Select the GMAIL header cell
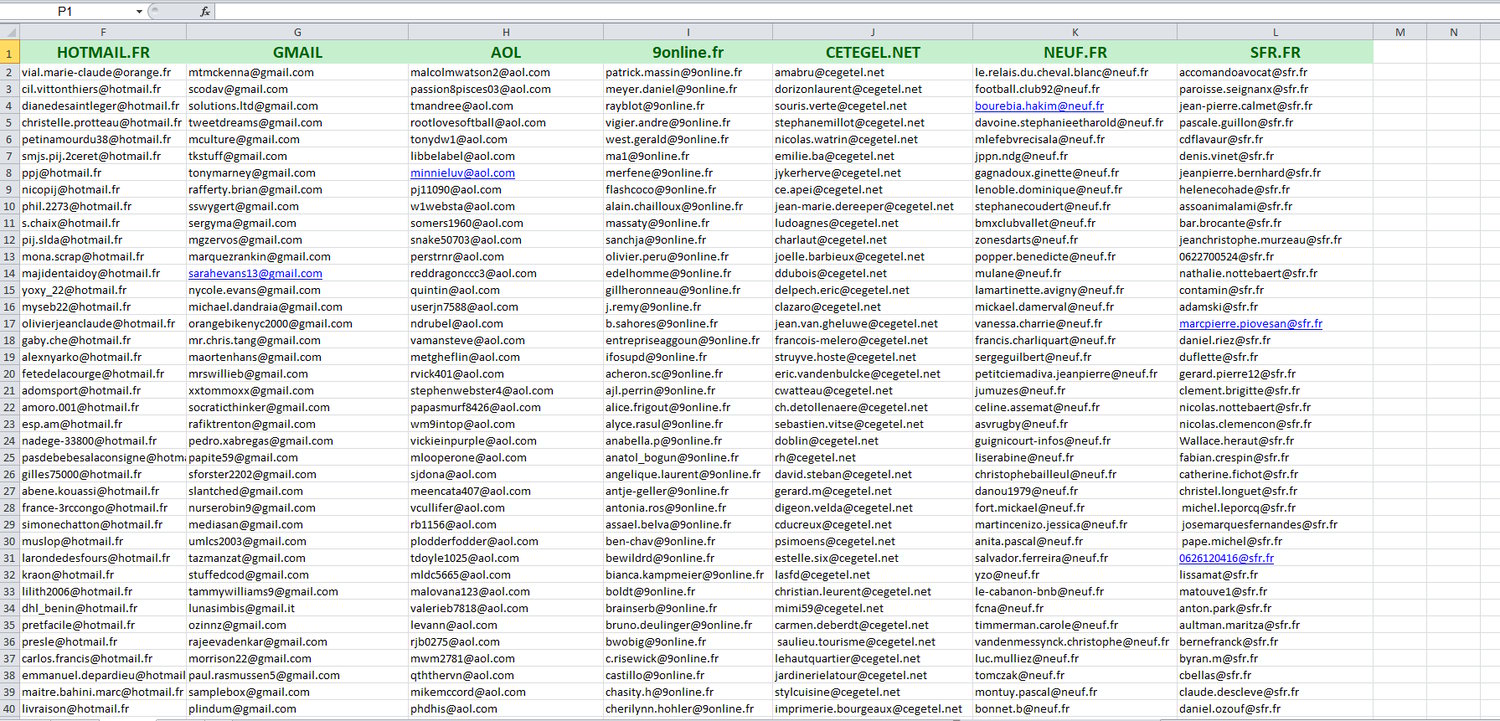This screenshot has width=1500, height=721. pyautogui.click(x=297, y=52)
